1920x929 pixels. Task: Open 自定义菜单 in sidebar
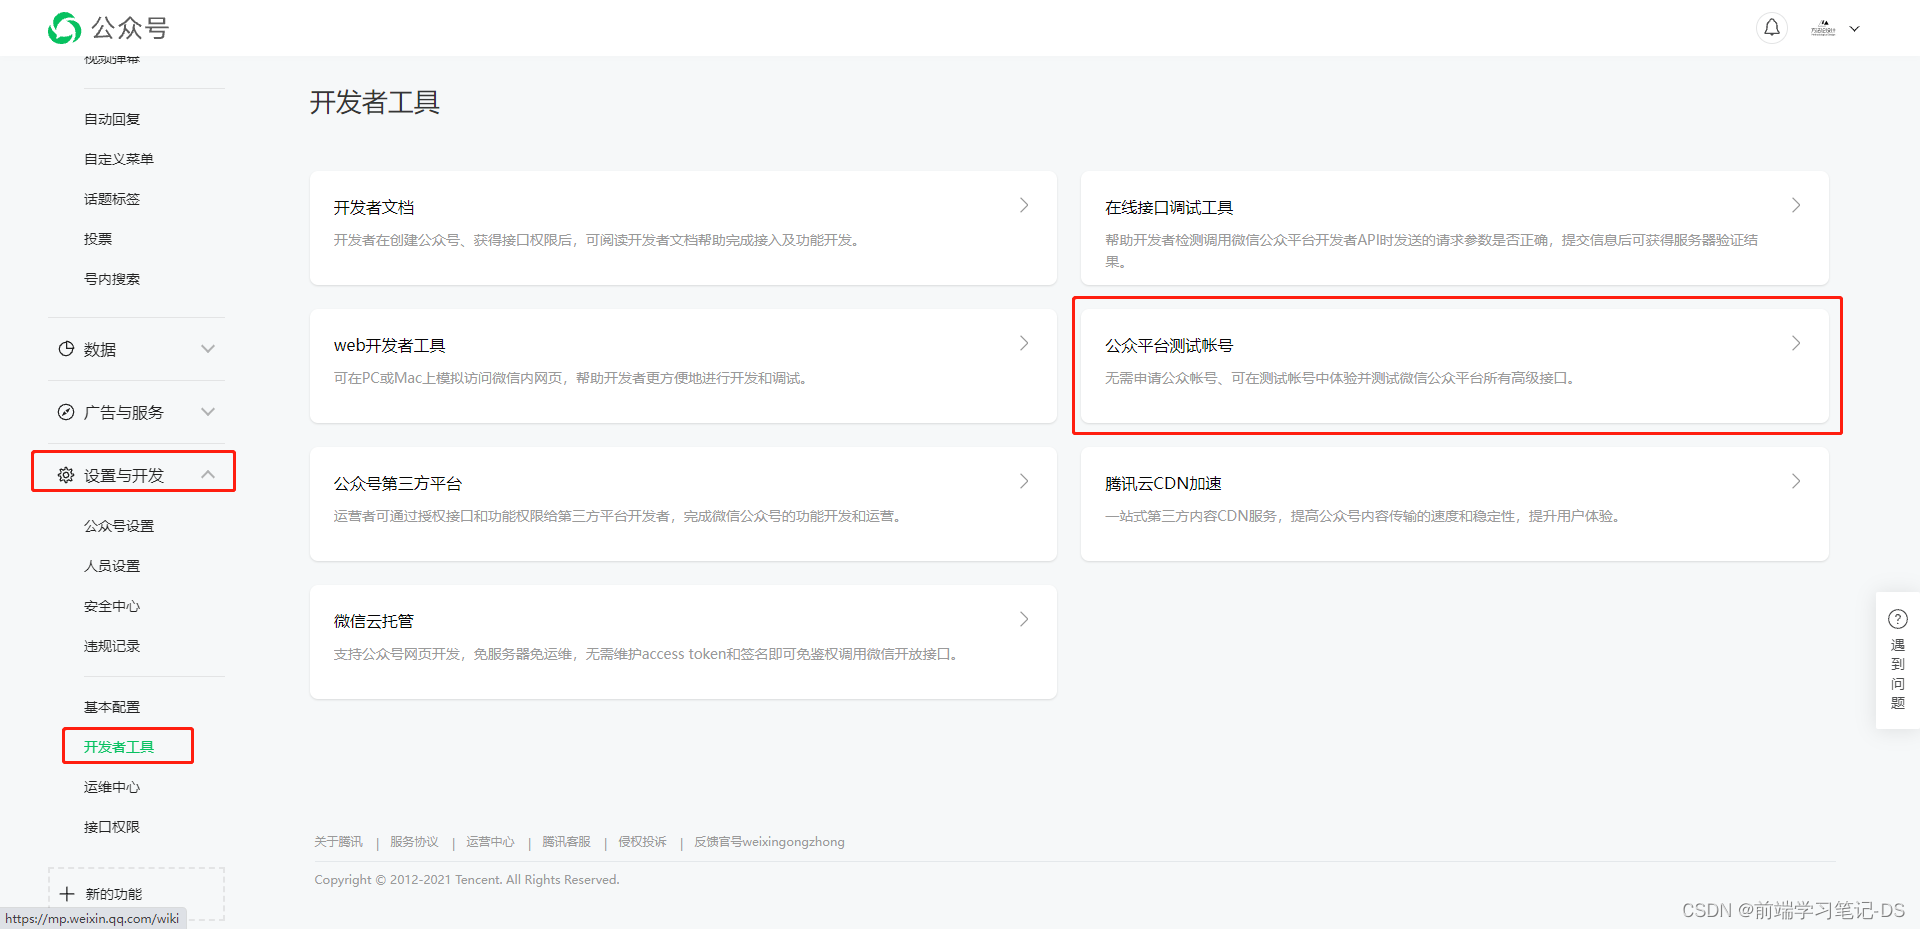pyautogui.click(x=119, y=159)
